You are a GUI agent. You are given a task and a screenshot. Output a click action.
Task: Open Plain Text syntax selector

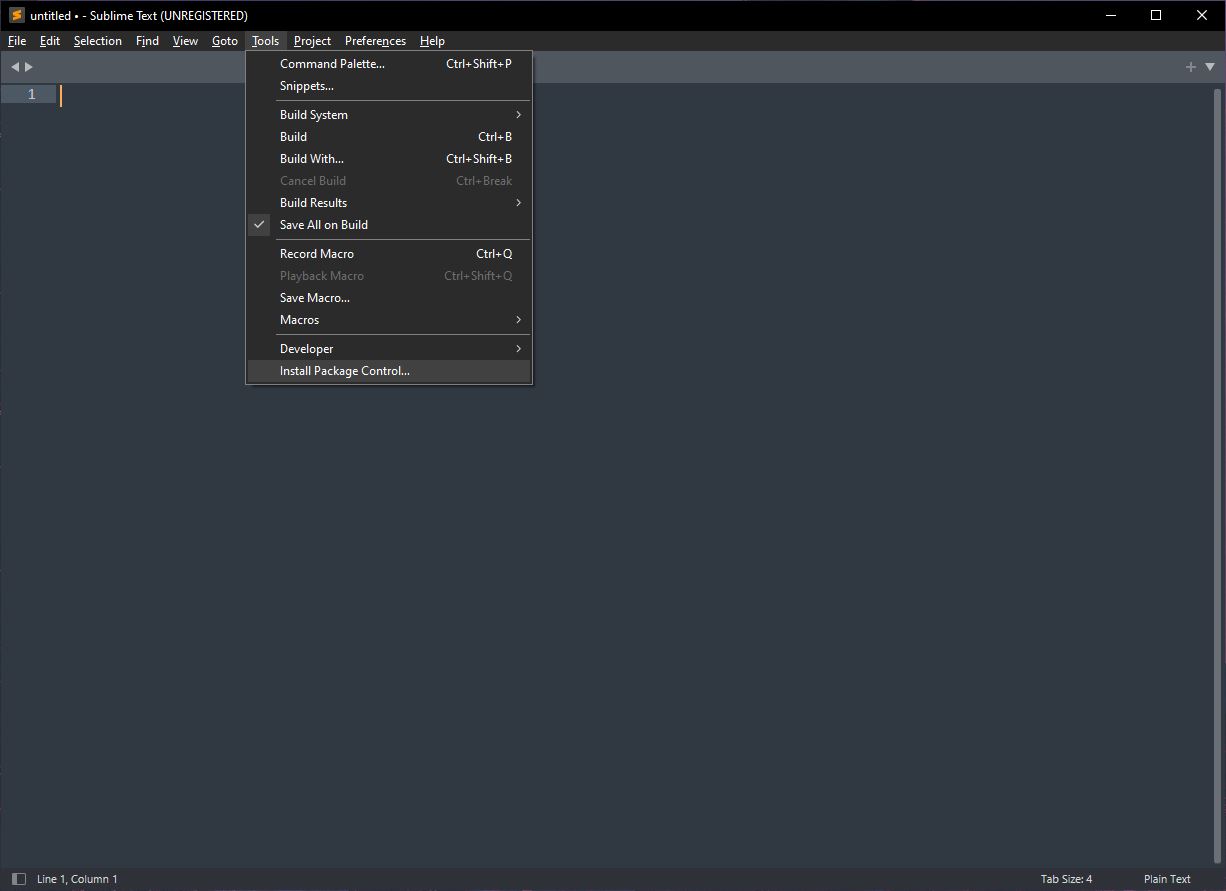pyautogui.click(x=1167, y=879)
